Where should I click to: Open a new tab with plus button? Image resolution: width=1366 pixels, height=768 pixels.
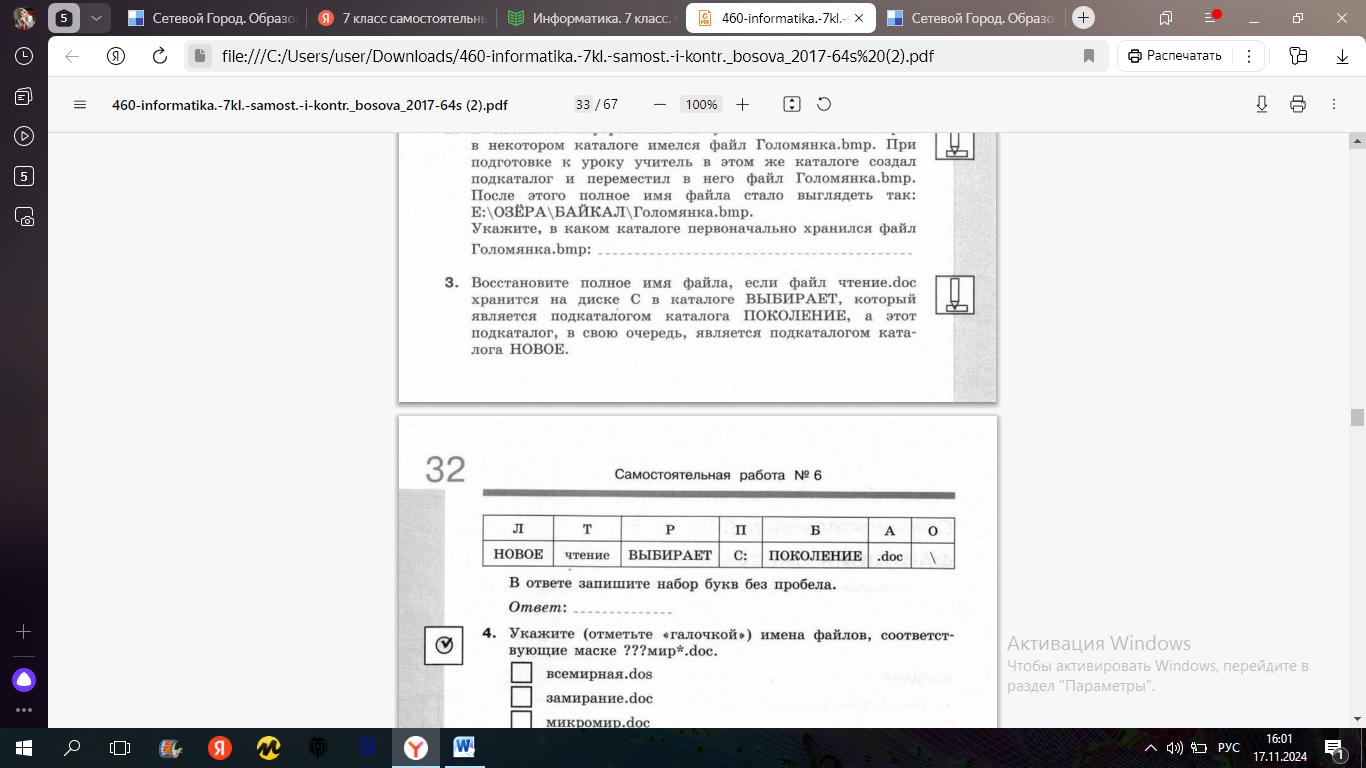1083,18
